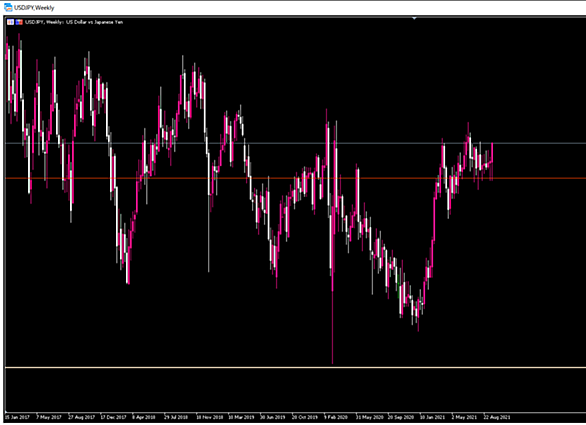The image size is (586, 425).
Task: Click the 18 Nov 2018 date label
Action: coord(210,417)
